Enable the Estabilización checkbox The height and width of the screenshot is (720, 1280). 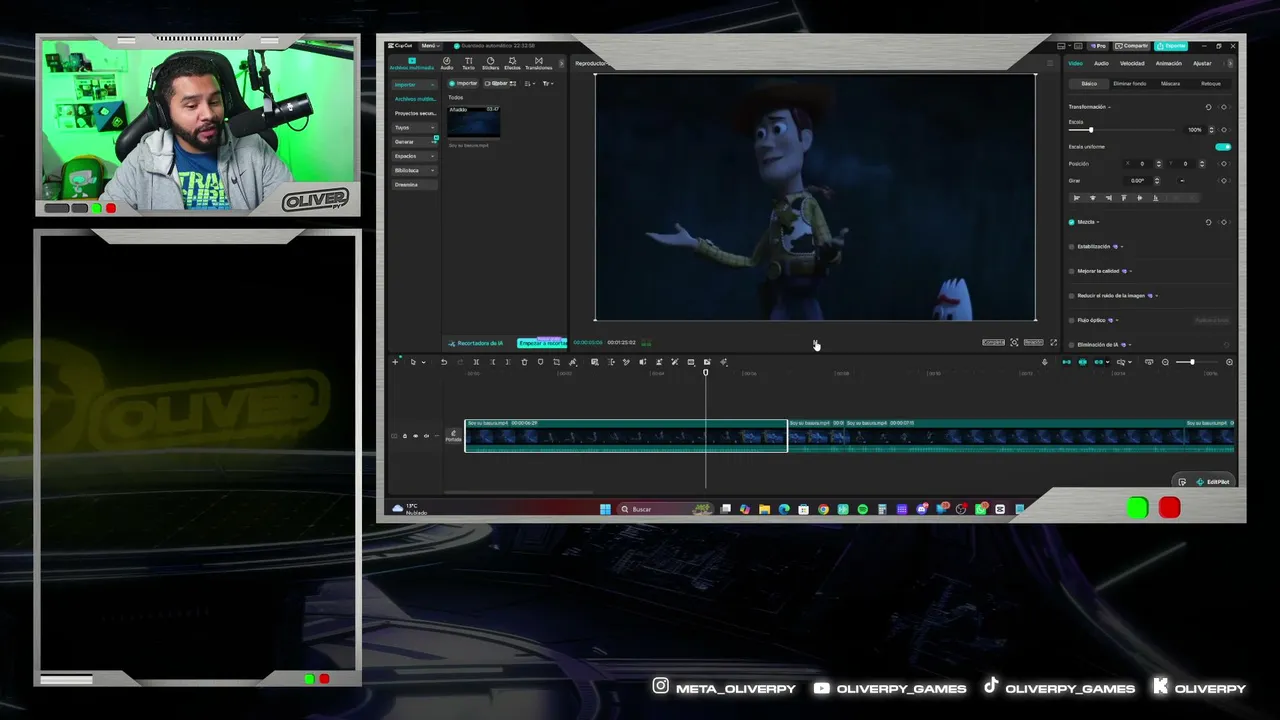point(1072,246)
